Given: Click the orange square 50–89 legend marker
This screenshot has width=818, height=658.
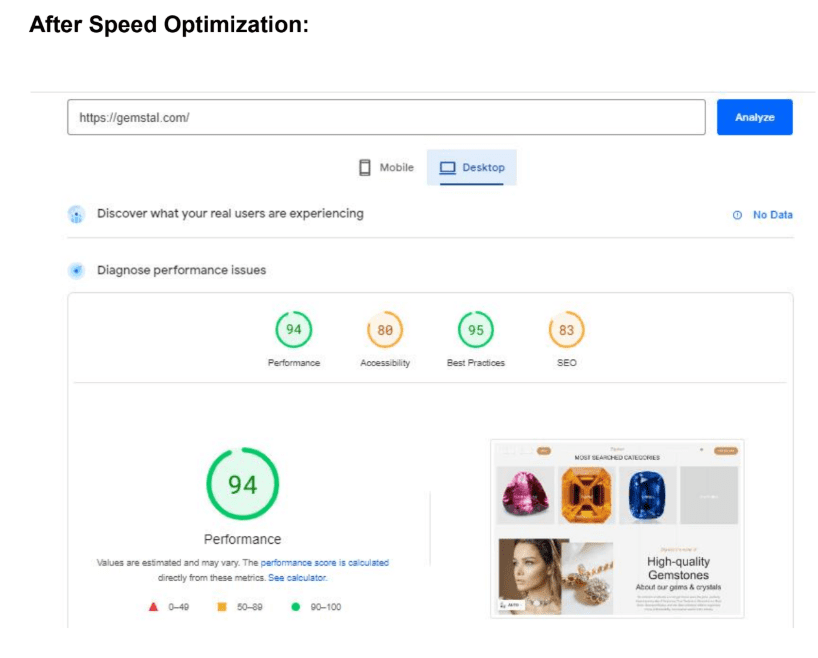Looking at the screenshot, I should point(222,607).
